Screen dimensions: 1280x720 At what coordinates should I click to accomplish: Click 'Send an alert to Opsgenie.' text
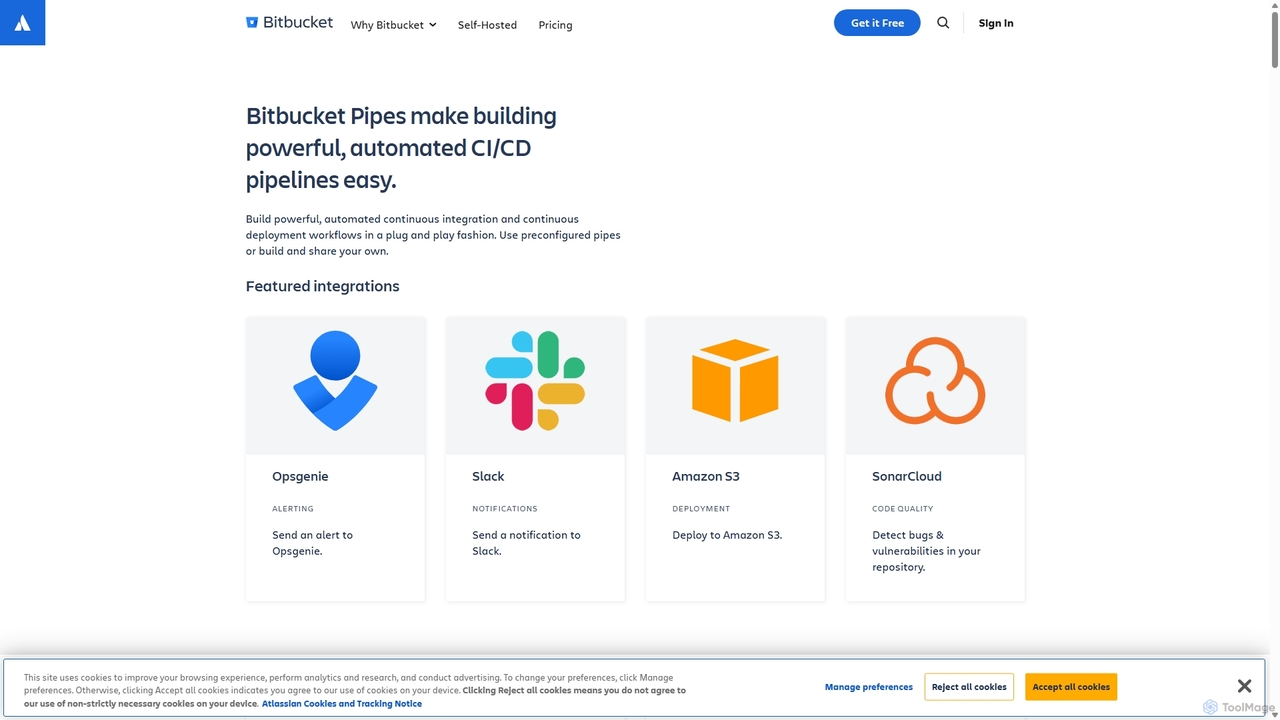click(x=312, y=543)
